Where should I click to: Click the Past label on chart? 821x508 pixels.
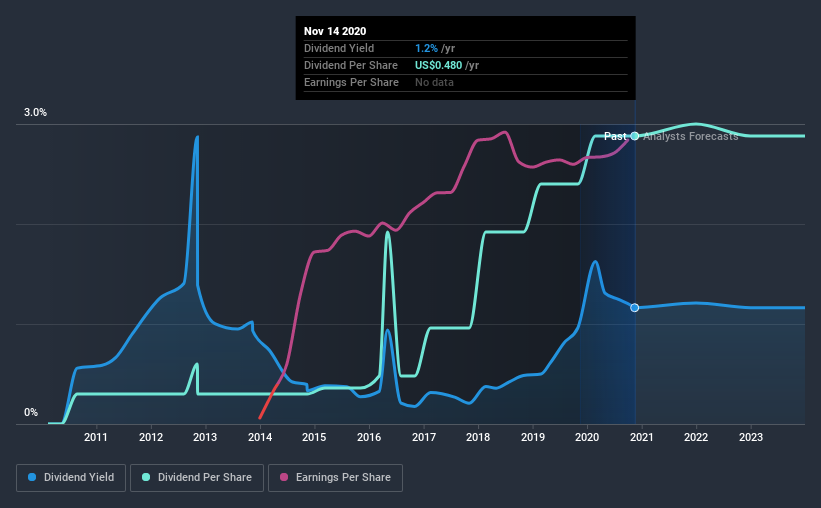(615, 136)
